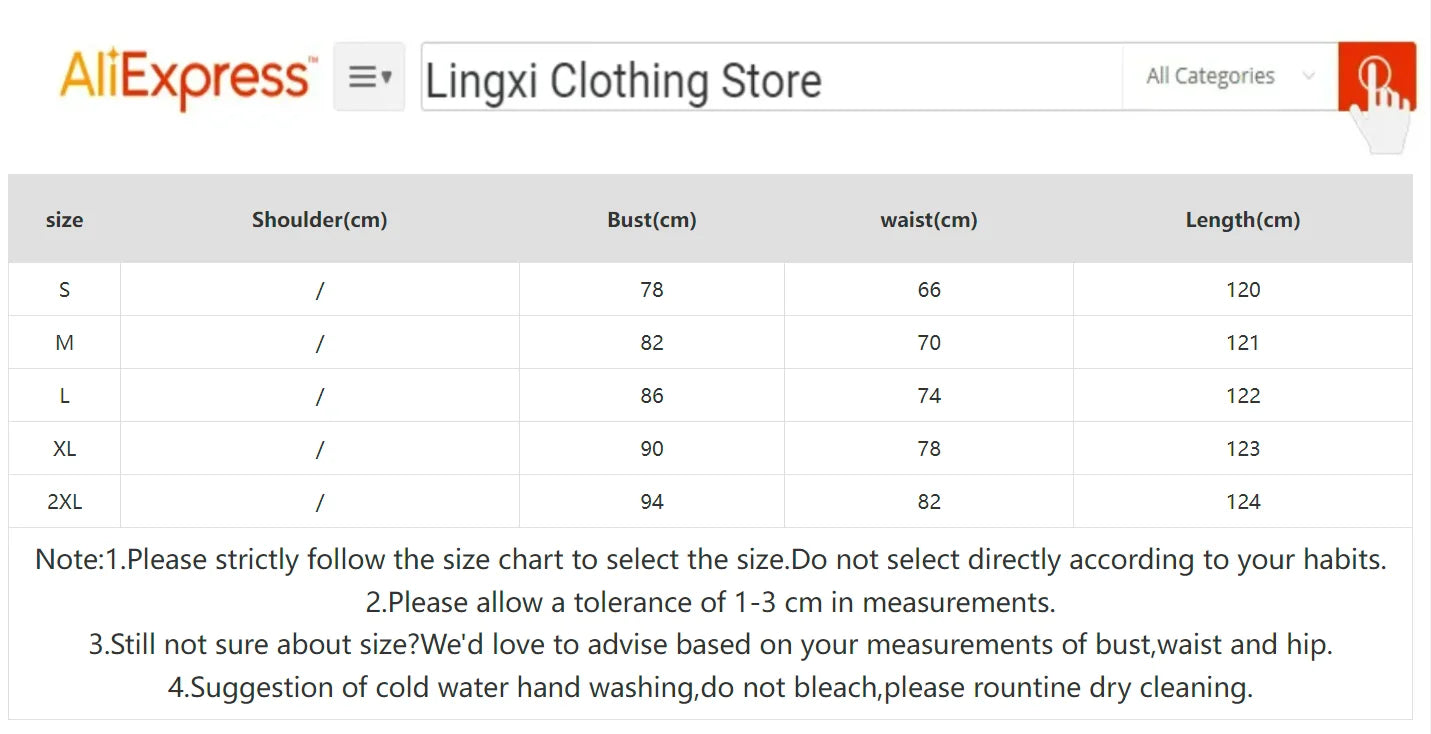This screenshot has height=734, width=1431.
Task: Click the AliExpress logo
Action: (187, 77)
